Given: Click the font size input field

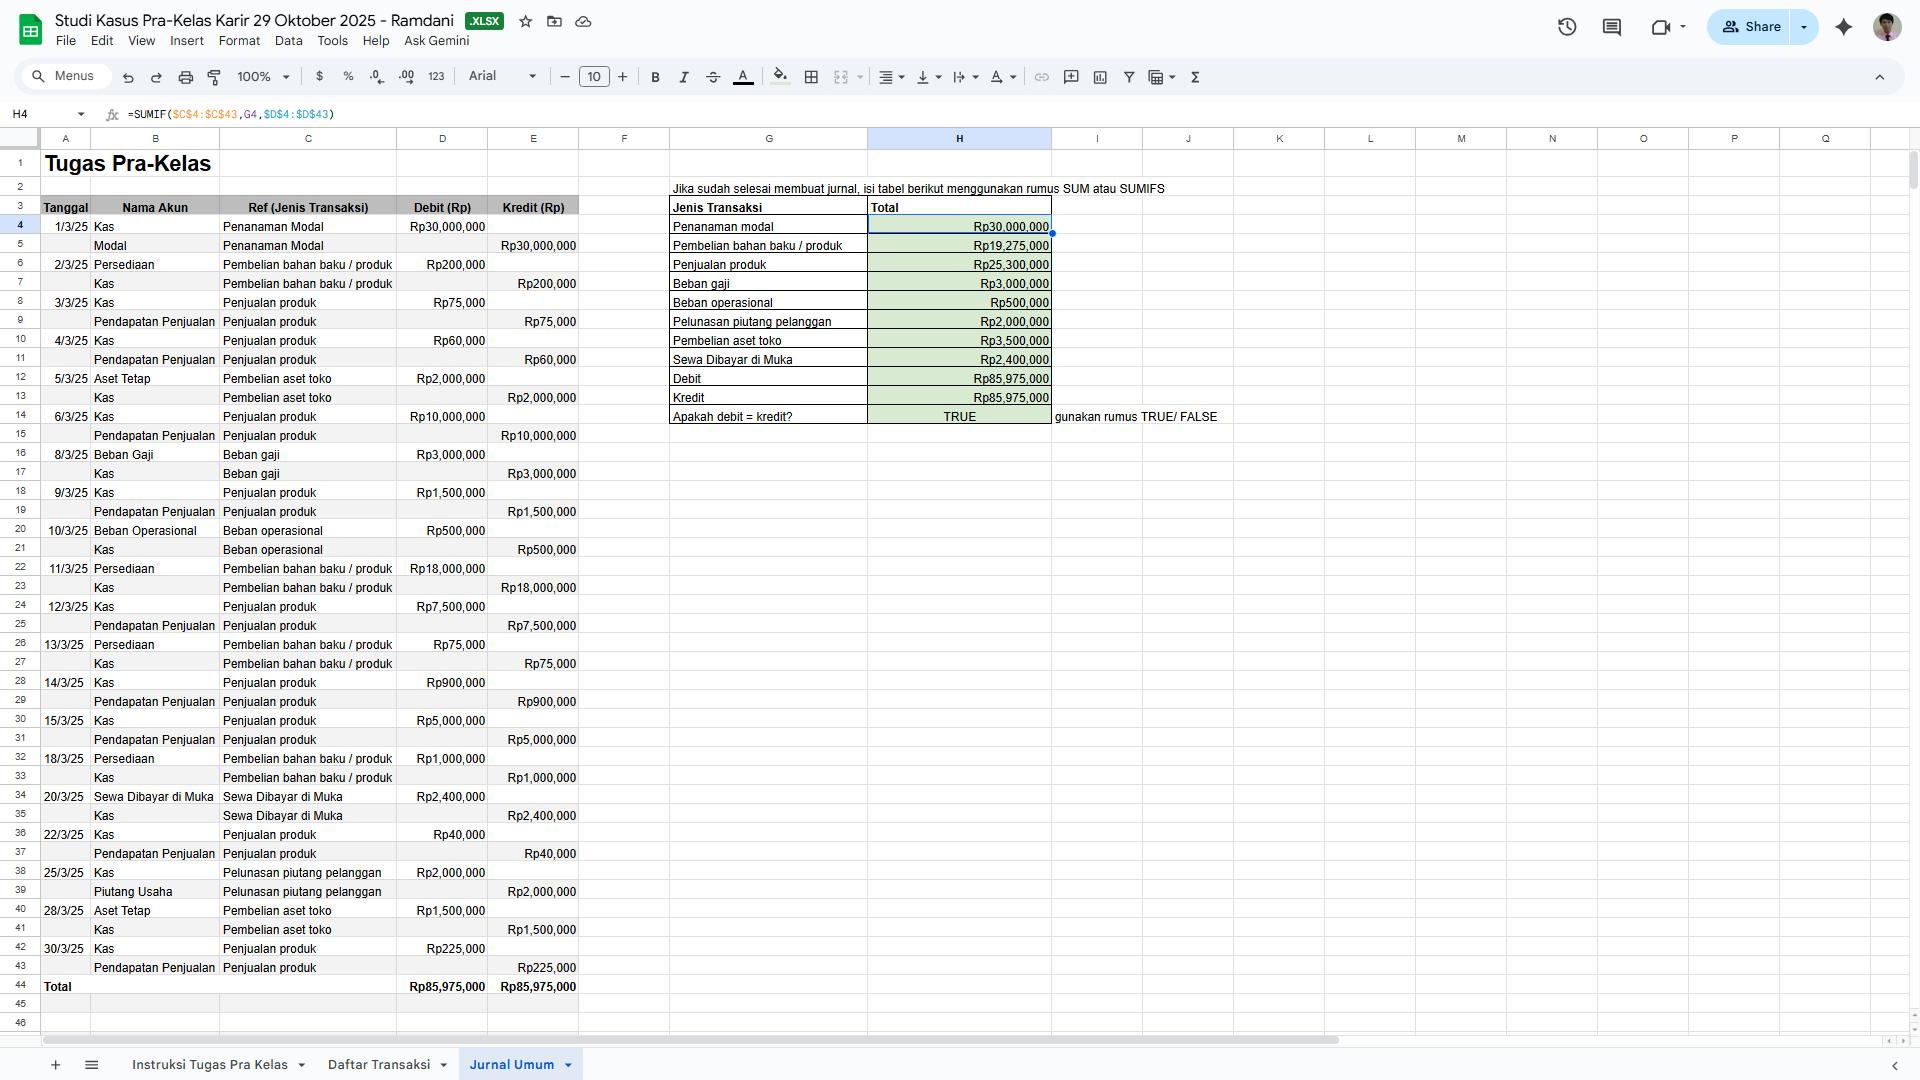Looking at the screenshot, I should pyautogui.click(x=594, y=77).
